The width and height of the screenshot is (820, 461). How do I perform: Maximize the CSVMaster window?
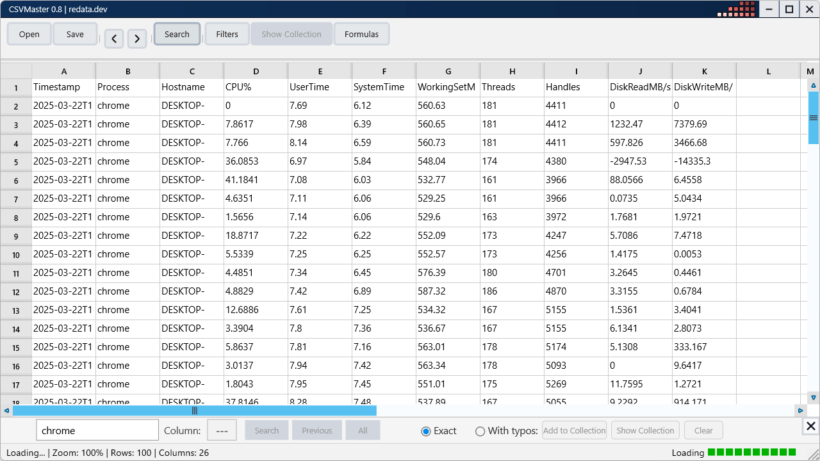tap(789, 9)
